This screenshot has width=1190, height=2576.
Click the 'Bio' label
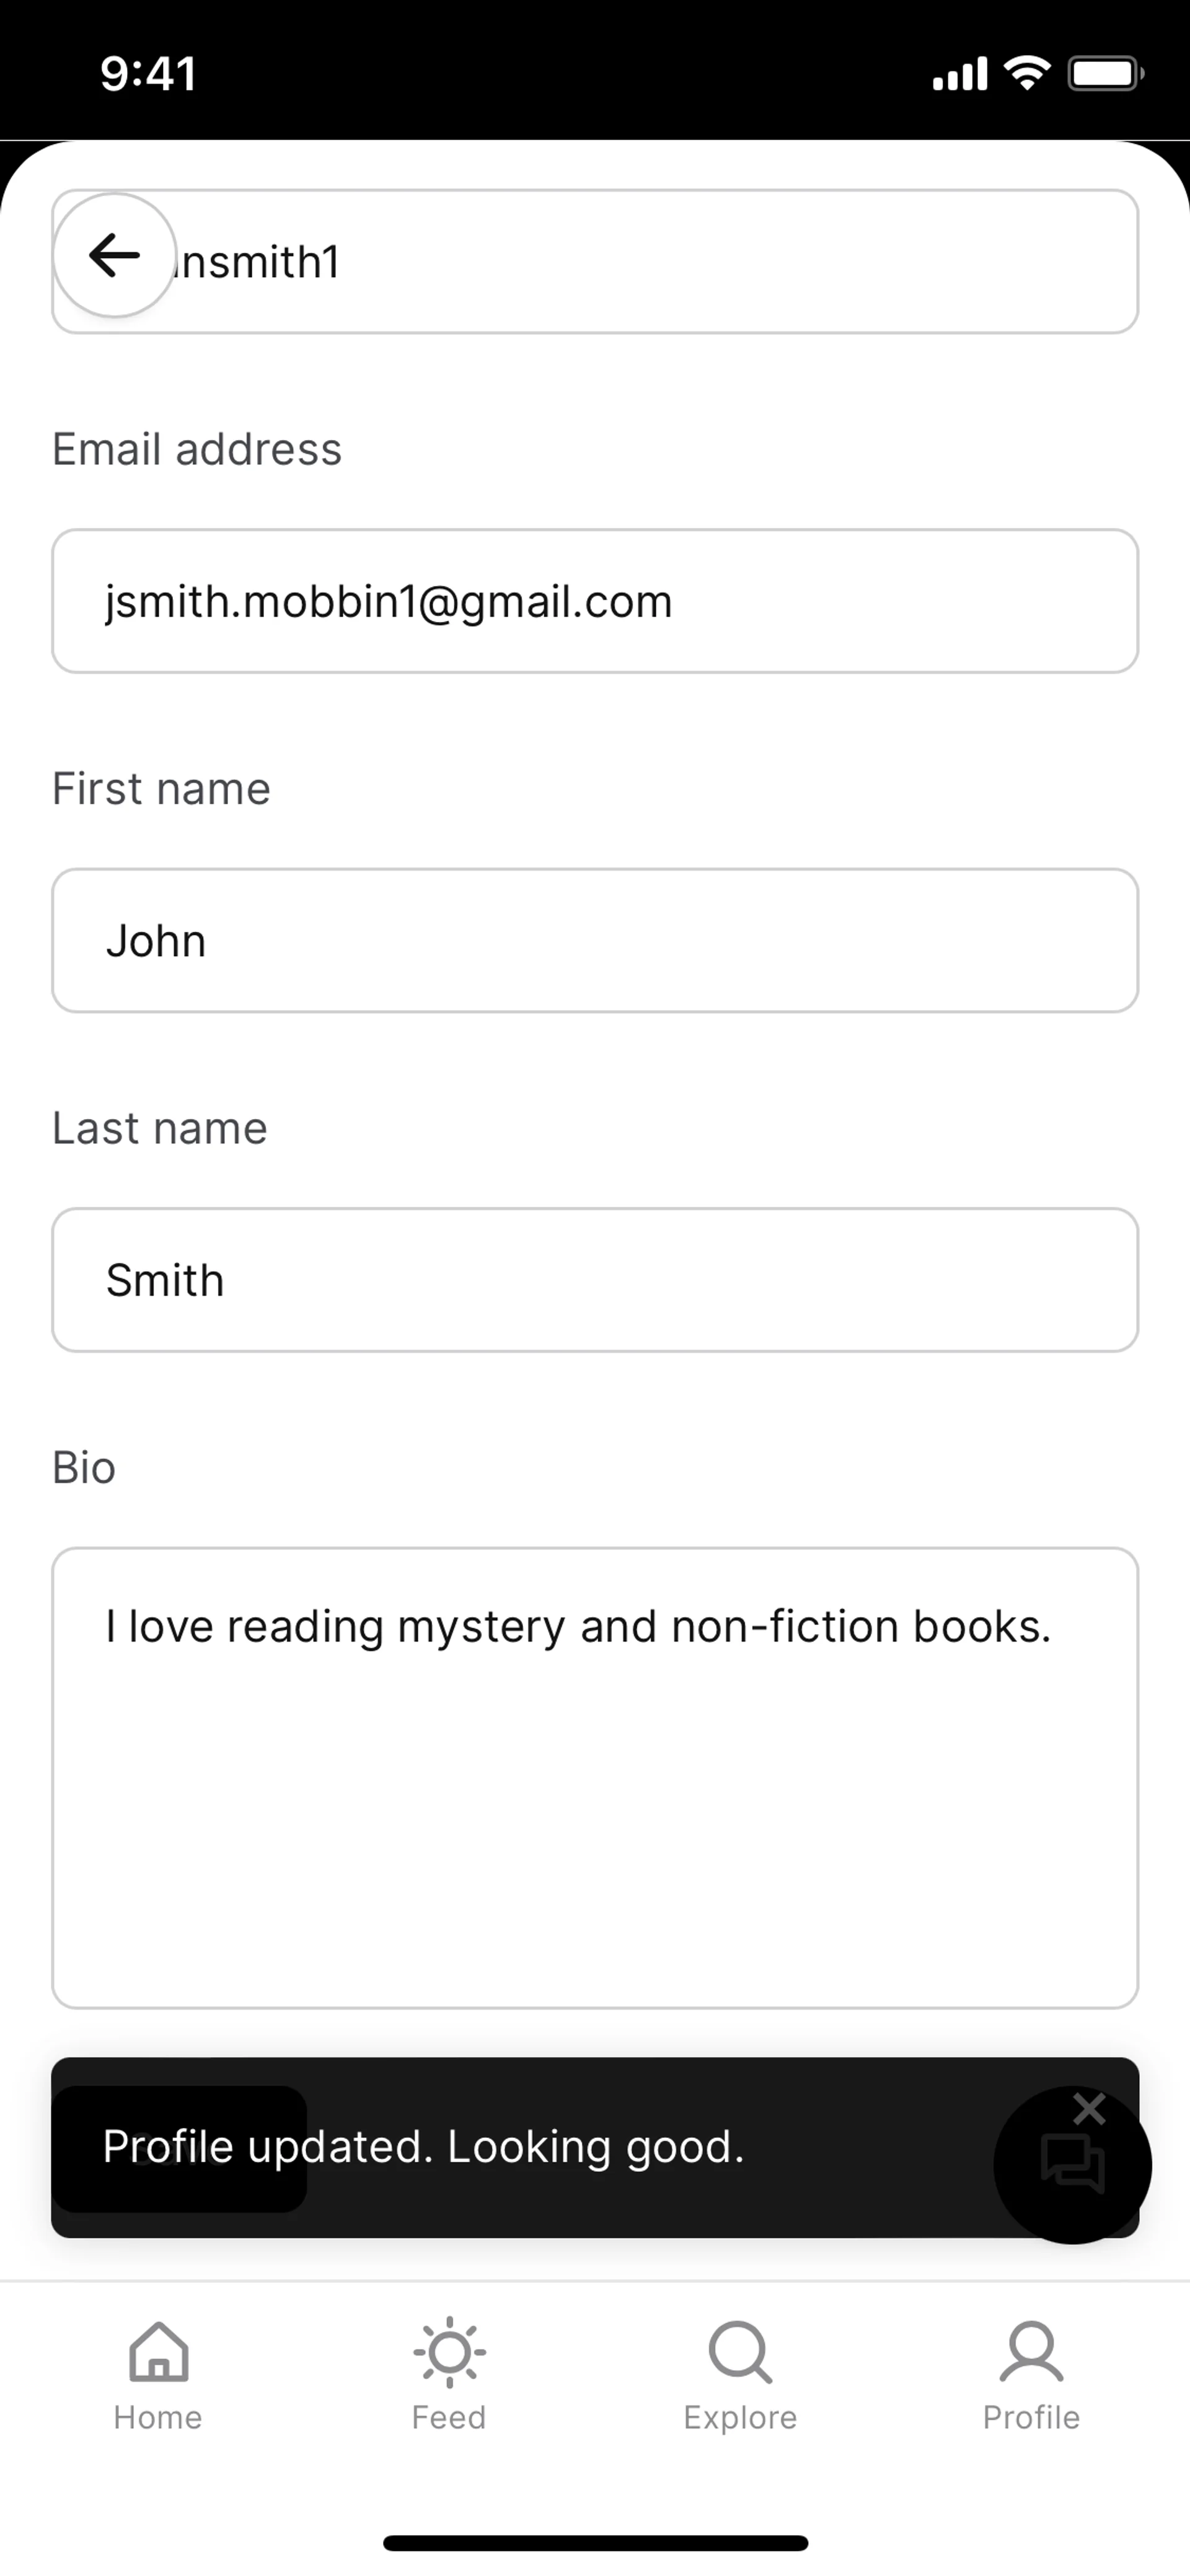[84, 1468]
